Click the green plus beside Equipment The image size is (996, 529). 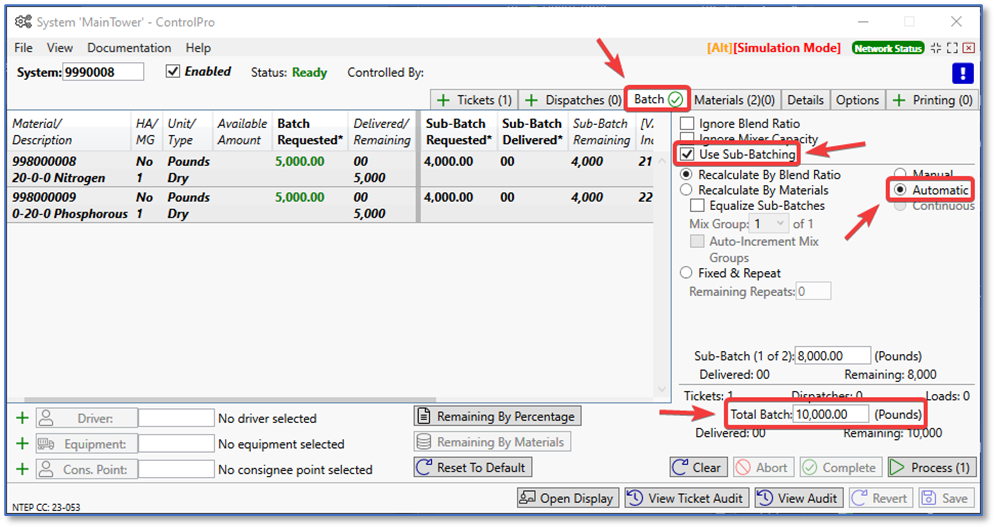(x=22, y=444)
